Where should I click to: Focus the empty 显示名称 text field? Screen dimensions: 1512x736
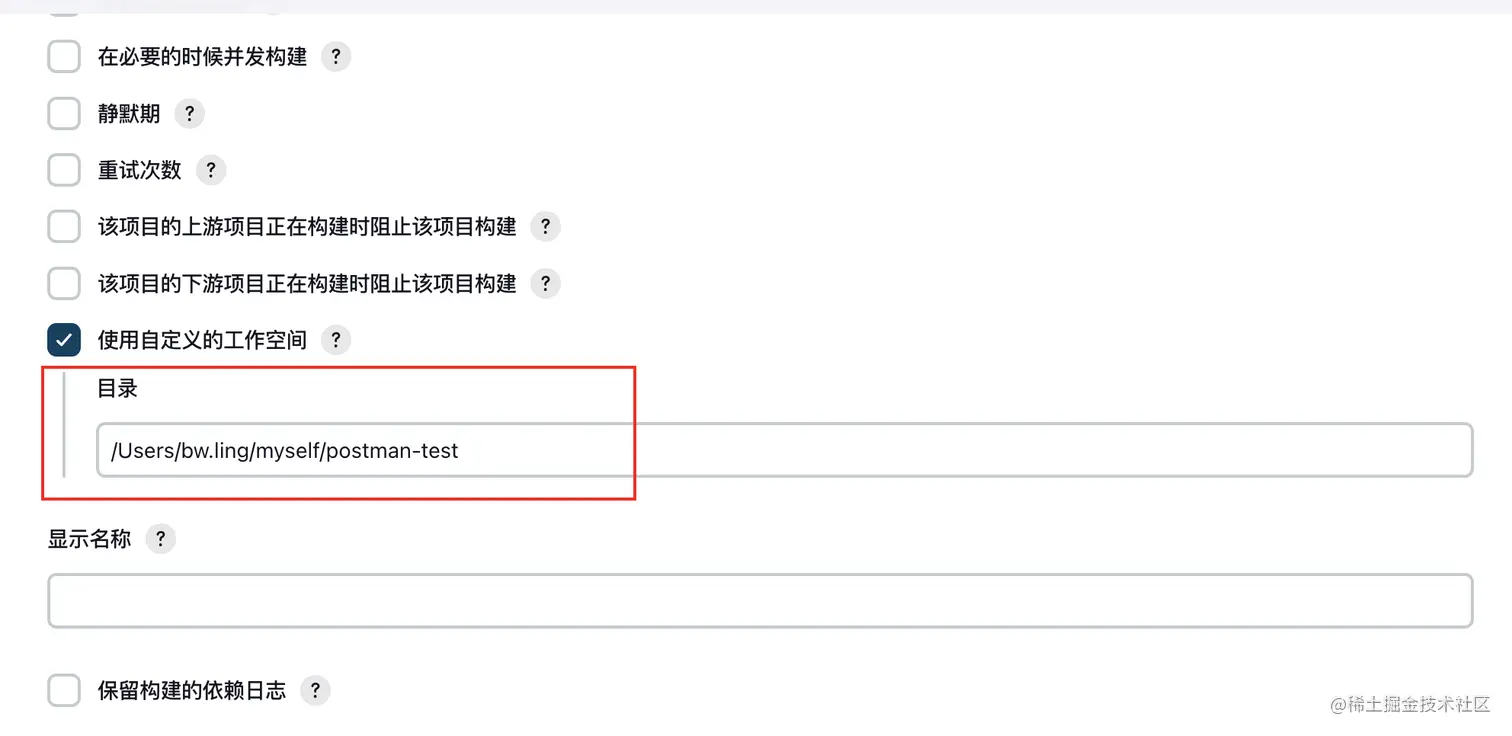click(760, 601)
